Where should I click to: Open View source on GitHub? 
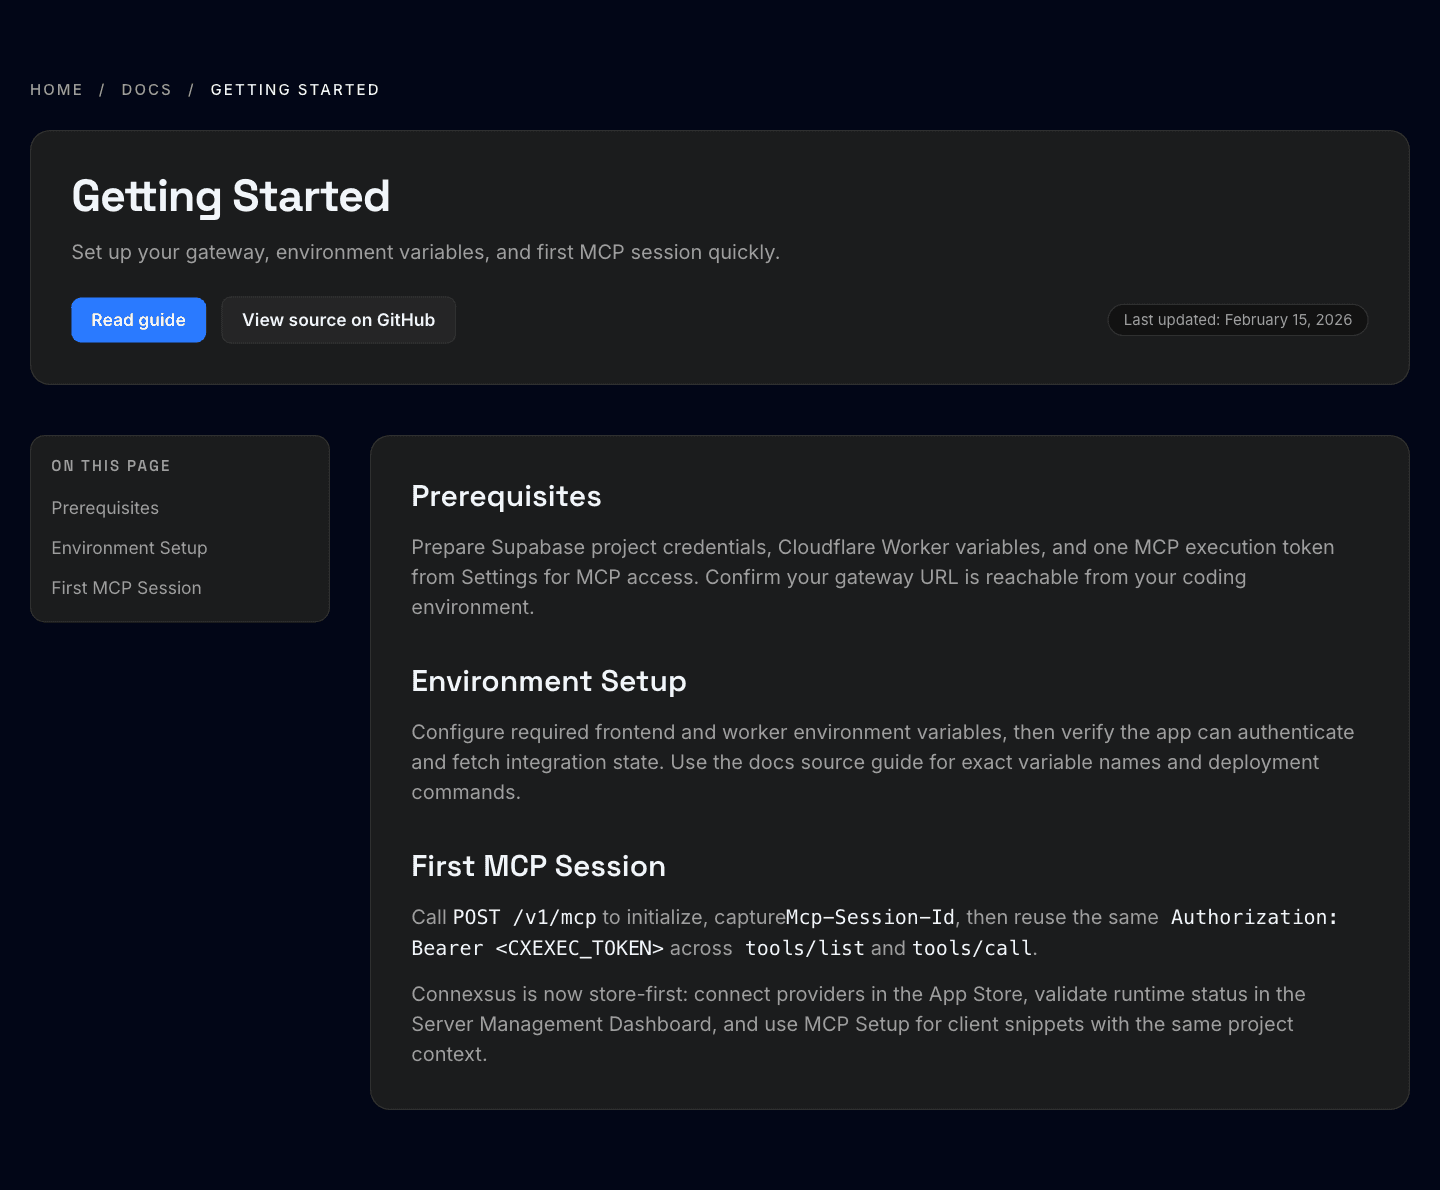pyautogui.click(x=338, y=320)
